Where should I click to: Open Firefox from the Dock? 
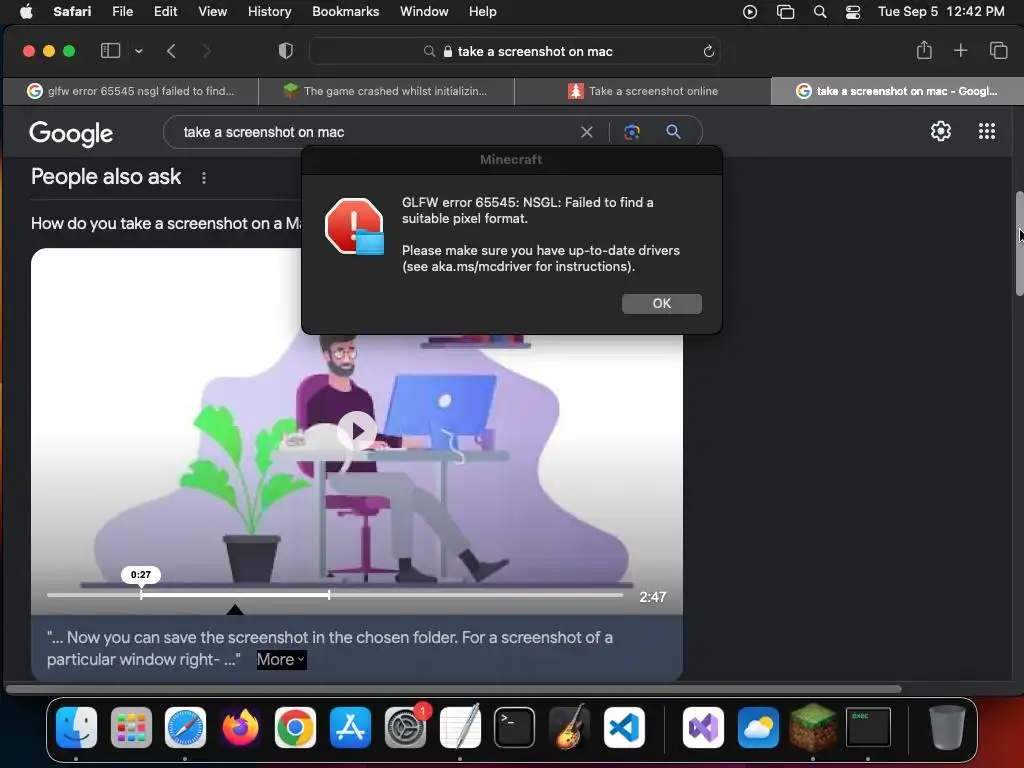coord(240,727)
